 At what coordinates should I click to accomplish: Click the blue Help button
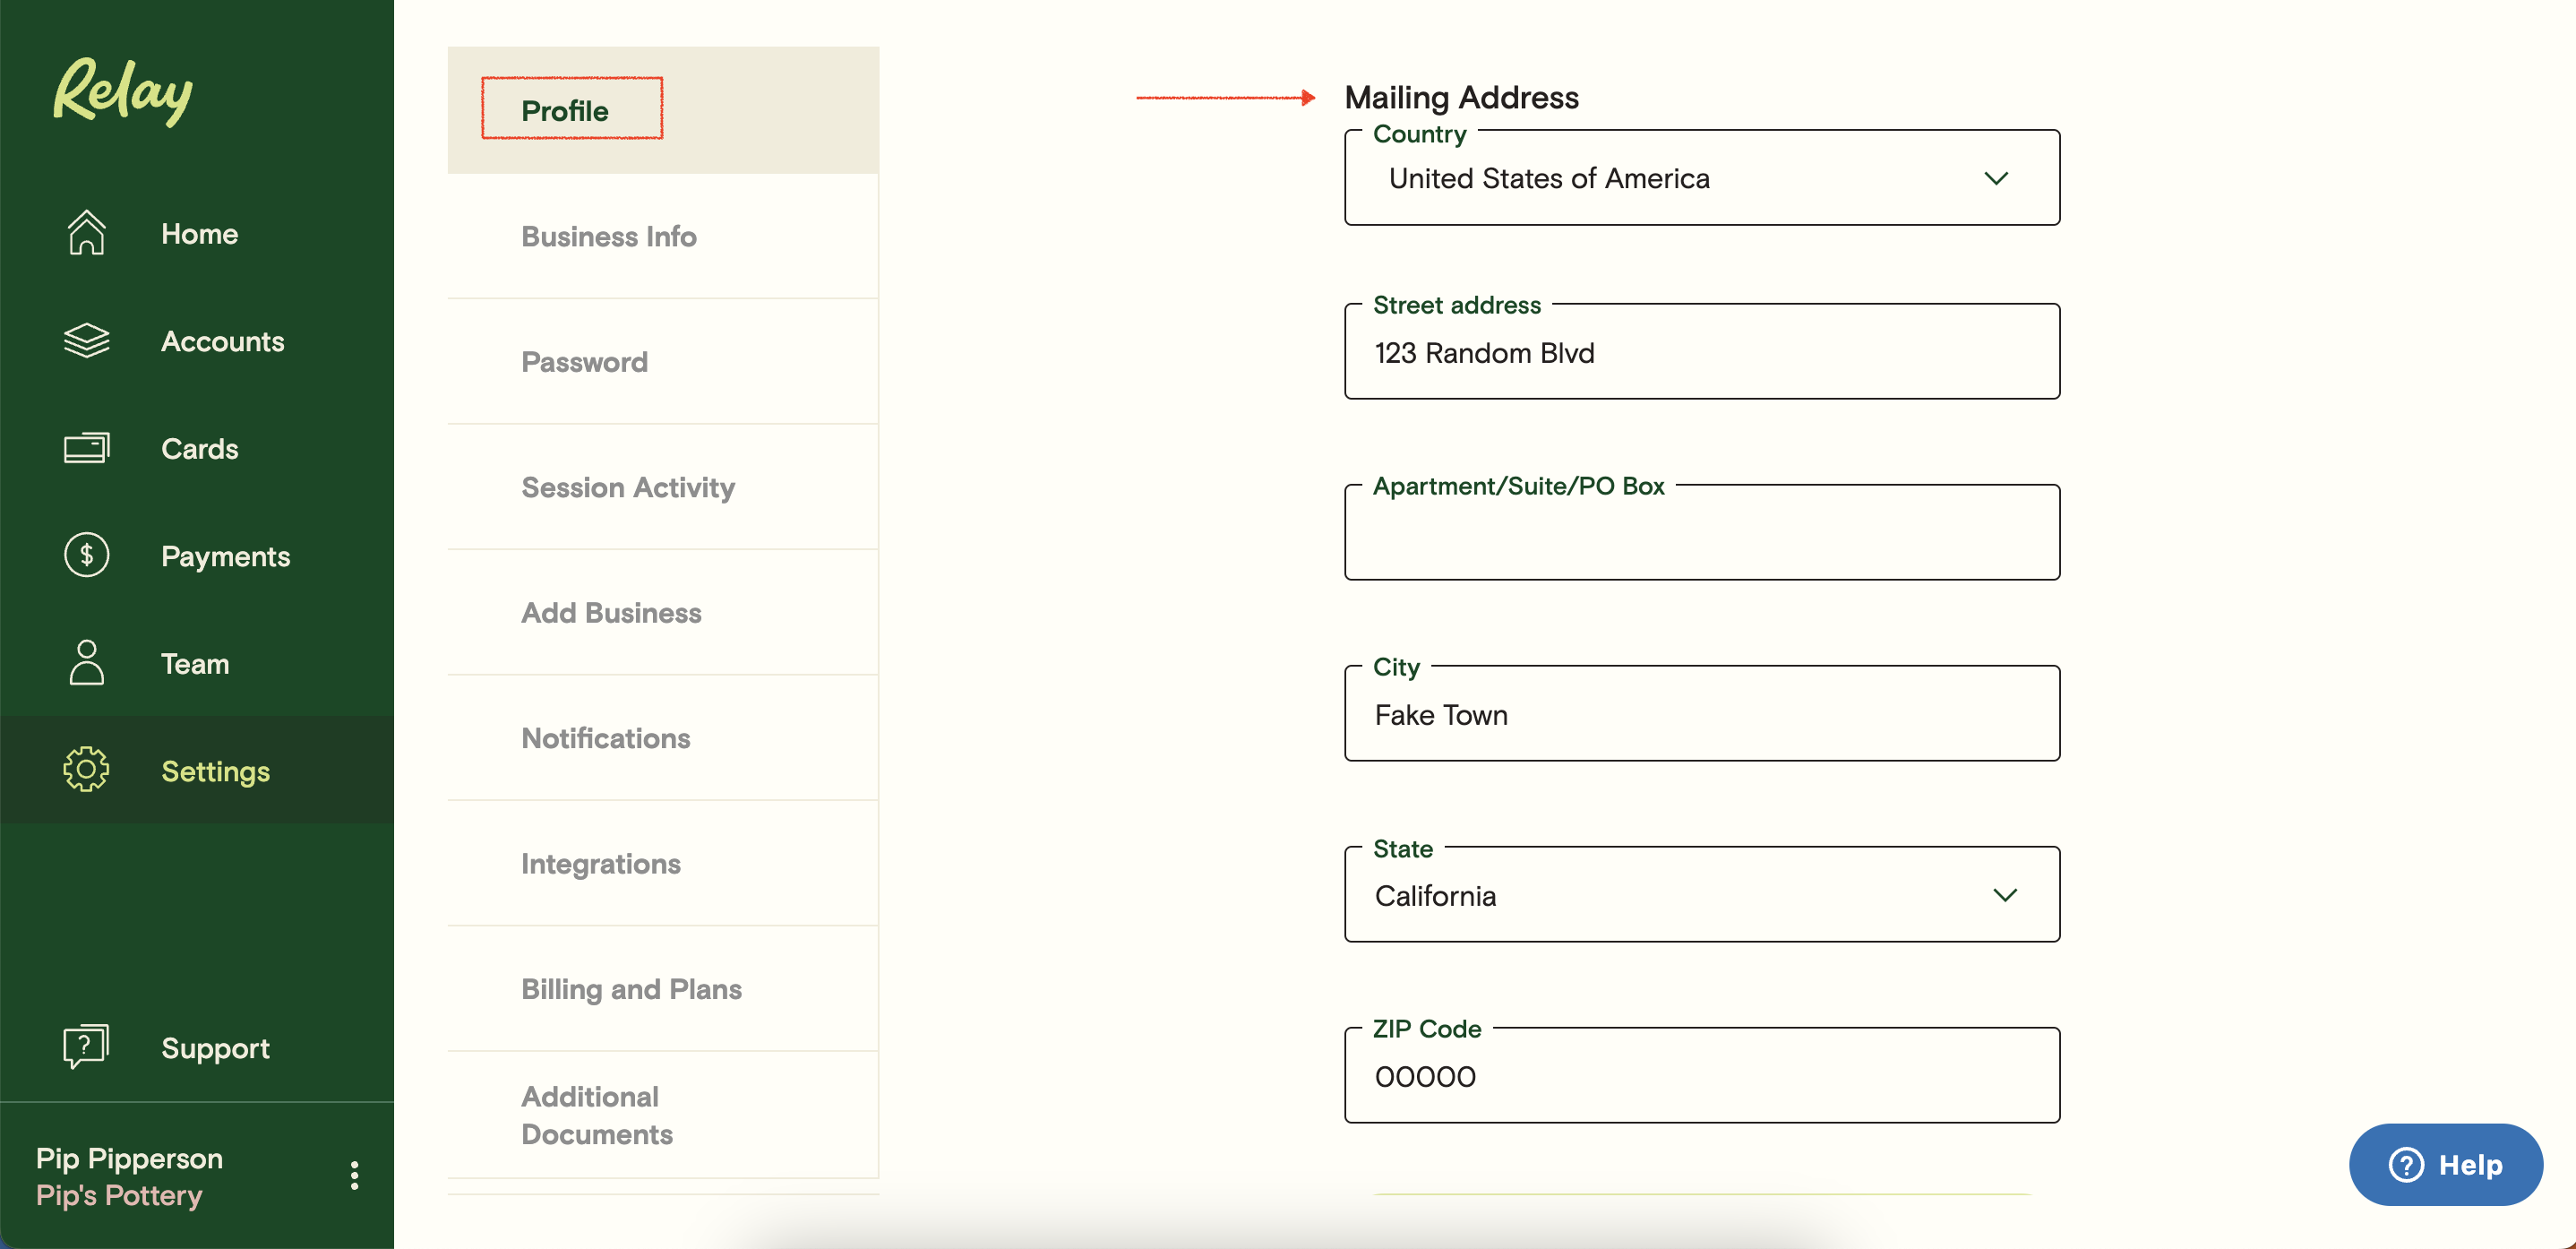point(2446,1165)
